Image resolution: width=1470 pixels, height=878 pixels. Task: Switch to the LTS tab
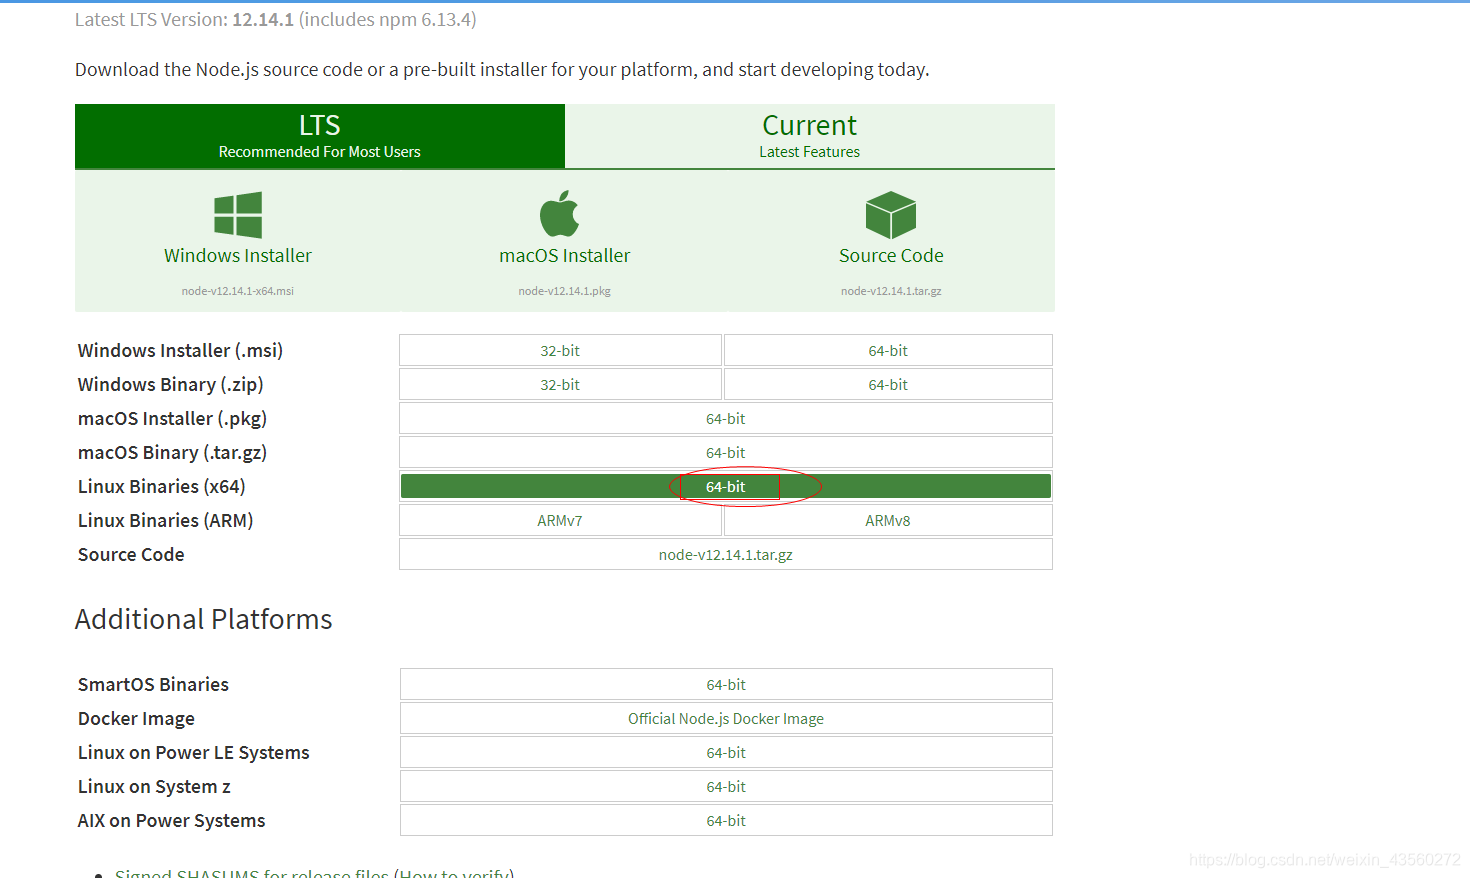click(320, 136)
